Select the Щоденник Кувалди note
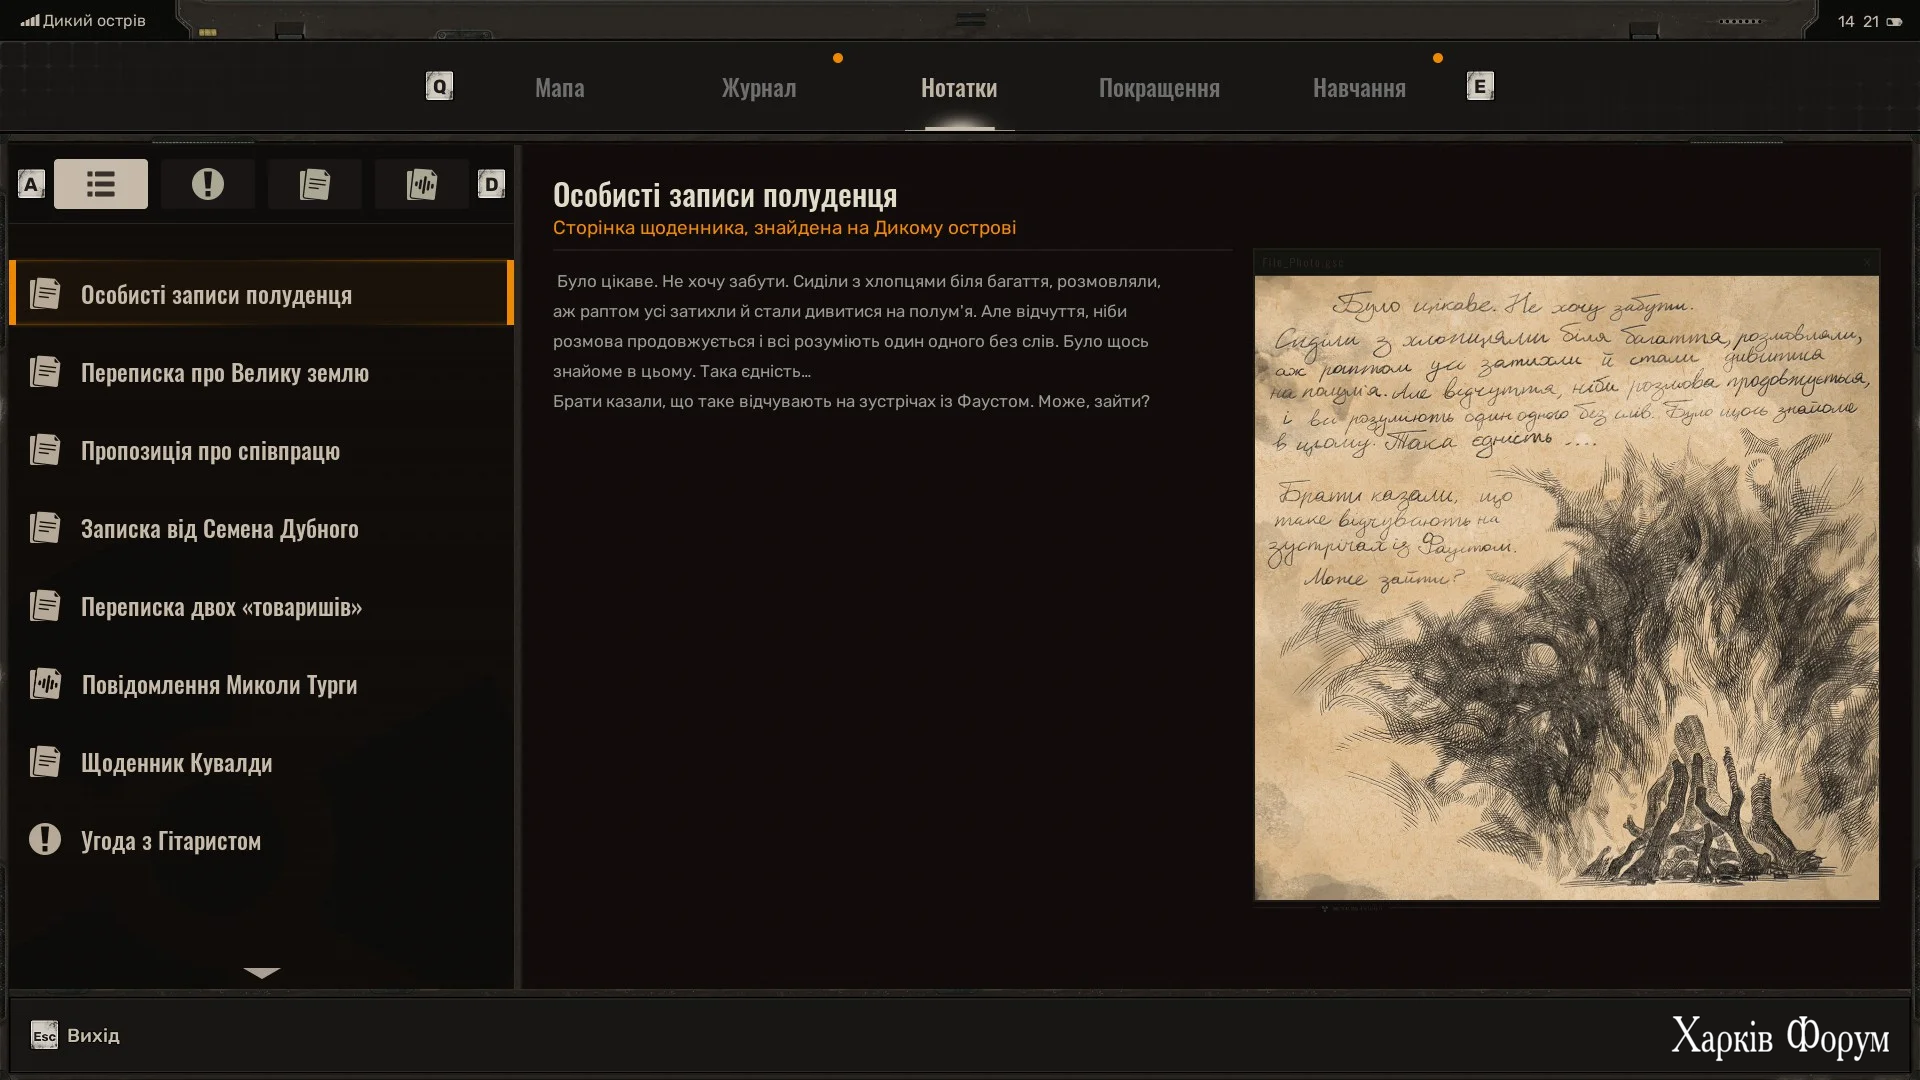Screen dimensions: 1920x1080 [177, 763]
